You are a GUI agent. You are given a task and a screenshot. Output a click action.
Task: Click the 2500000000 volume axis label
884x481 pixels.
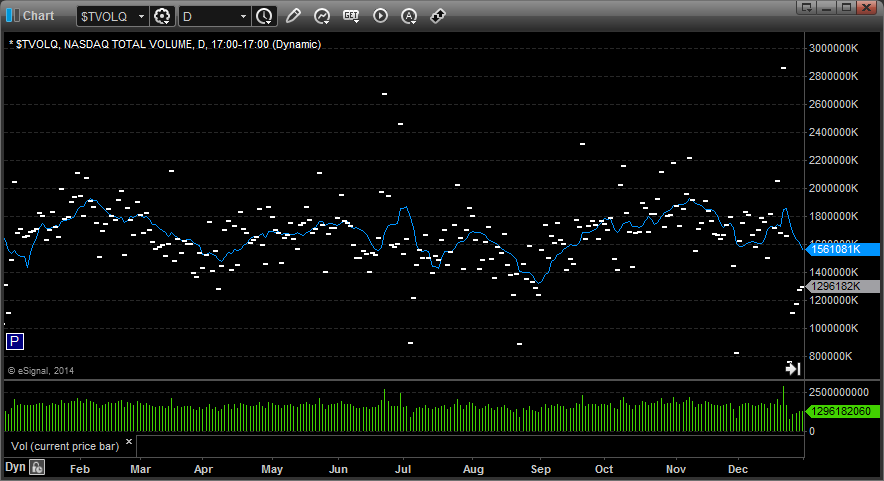point(839,392)
